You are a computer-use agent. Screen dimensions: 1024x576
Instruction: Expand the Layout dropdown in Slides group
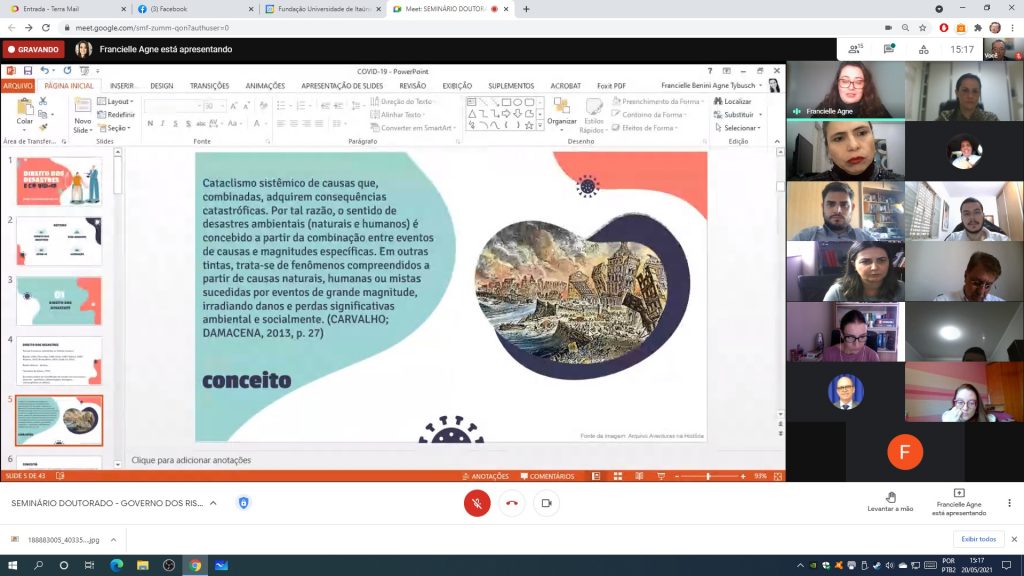119,101
